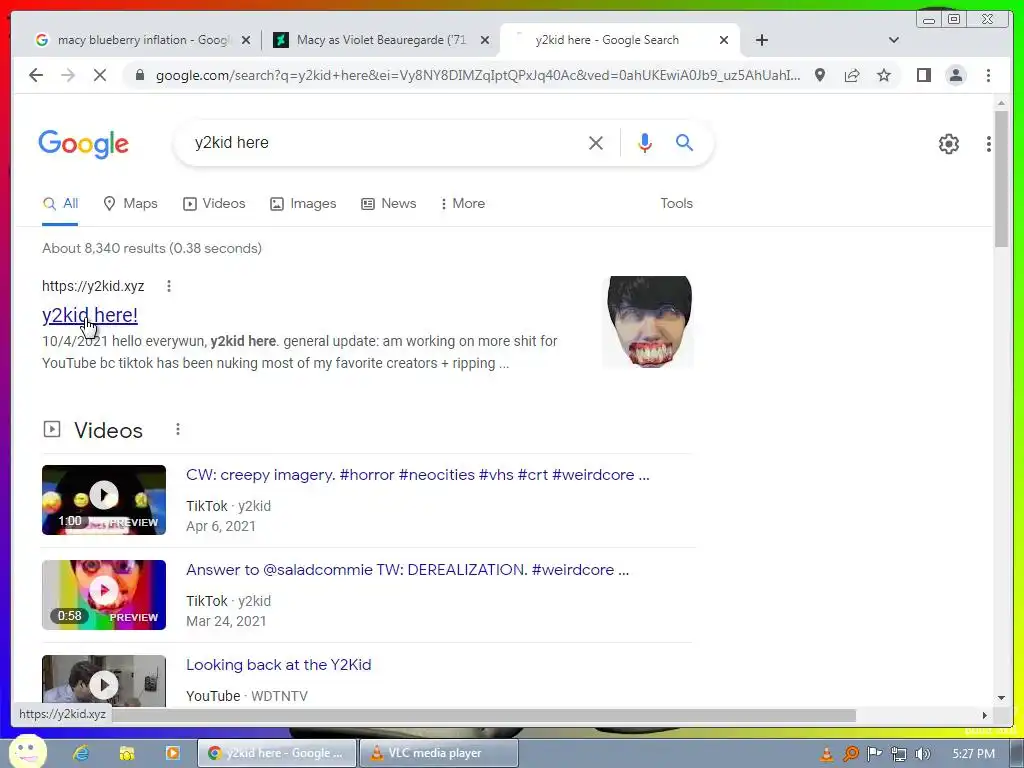The image size is (1024, 768).
Task: Open options dots next to y2kid.xyz URL
Action: (168, 286)
